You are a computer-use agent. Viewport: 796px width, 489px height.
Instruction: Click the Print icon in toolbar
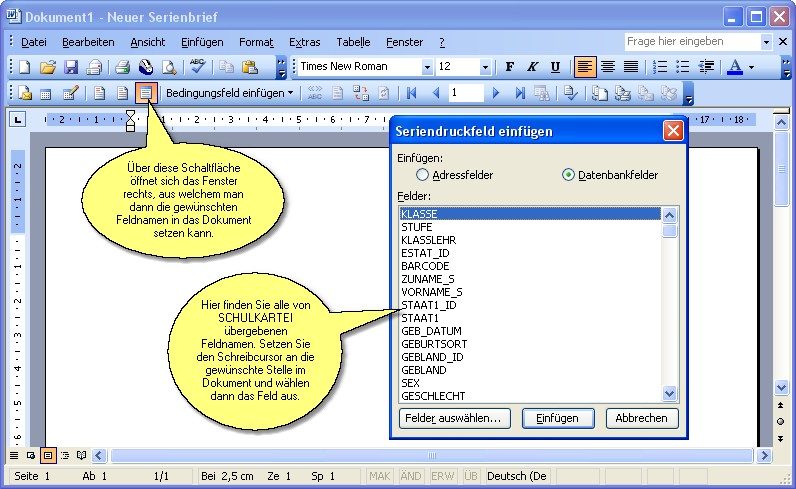tap(122, 67)
